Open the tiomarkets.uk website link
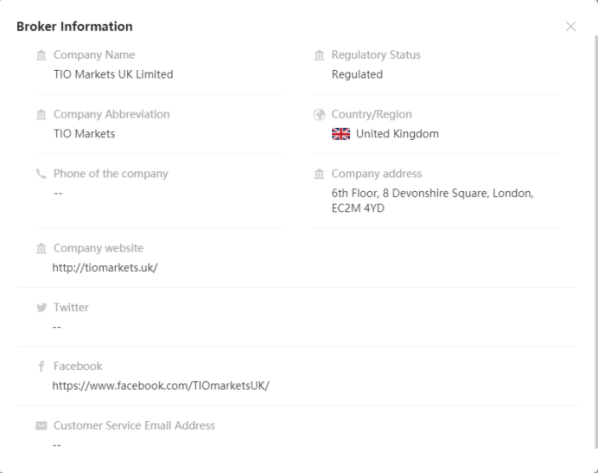Image resolution: width=598 pixels, height=473 pixels. (x=105, y=268)
